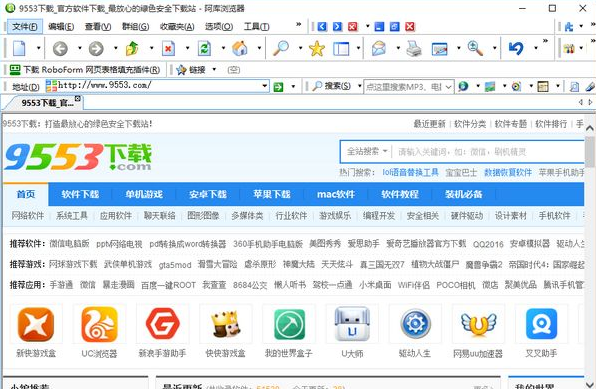Expand the address bar URL dropdown

(265, 86)
